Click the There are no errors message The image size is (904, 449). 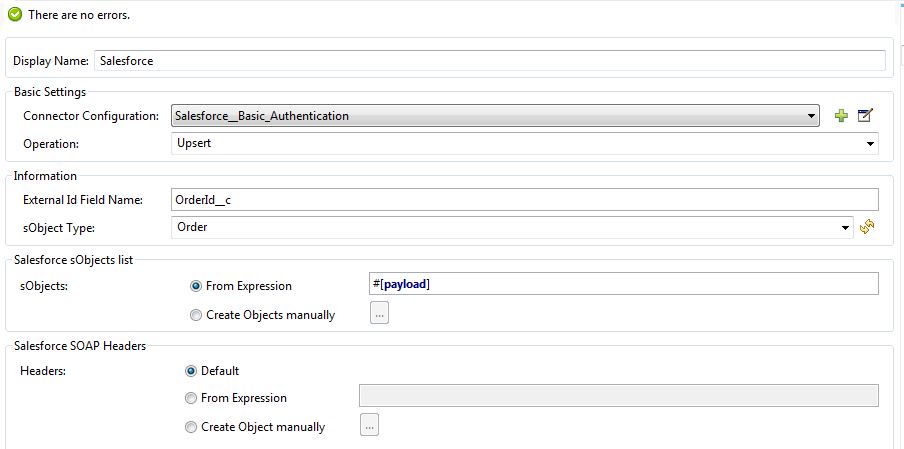[79, 16]
